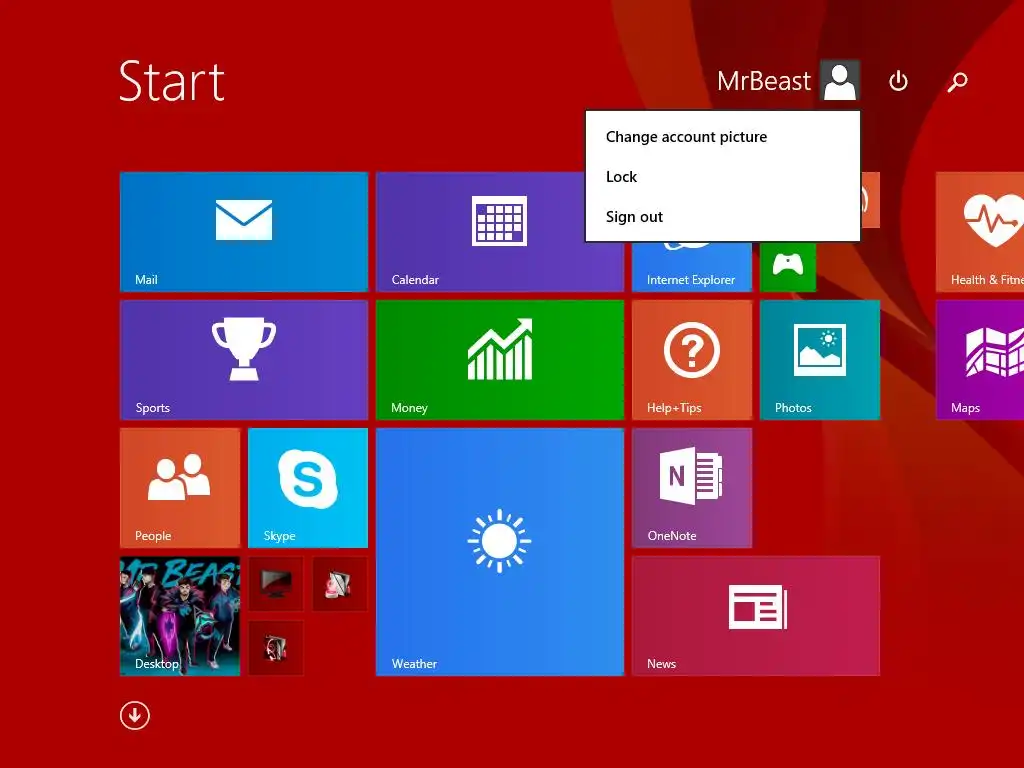
Task: Launch the OneNote tile
Action: 692,488
